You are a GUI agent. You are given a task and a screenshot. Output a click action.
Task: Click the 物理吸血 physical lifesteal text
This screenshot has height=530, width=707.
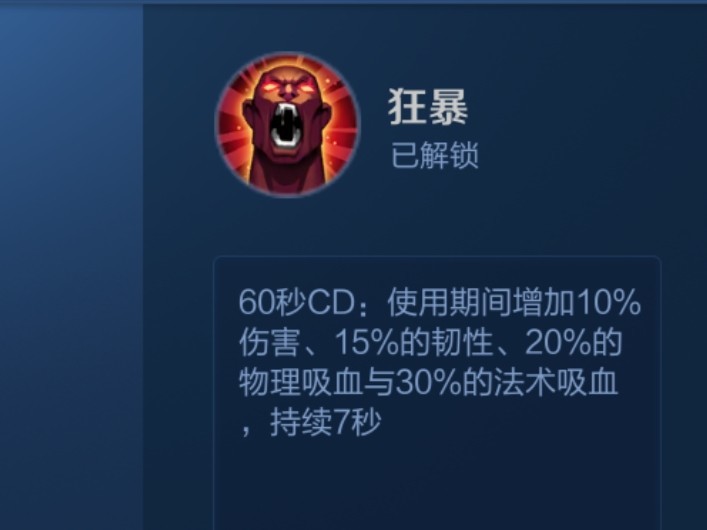[300, 383]
